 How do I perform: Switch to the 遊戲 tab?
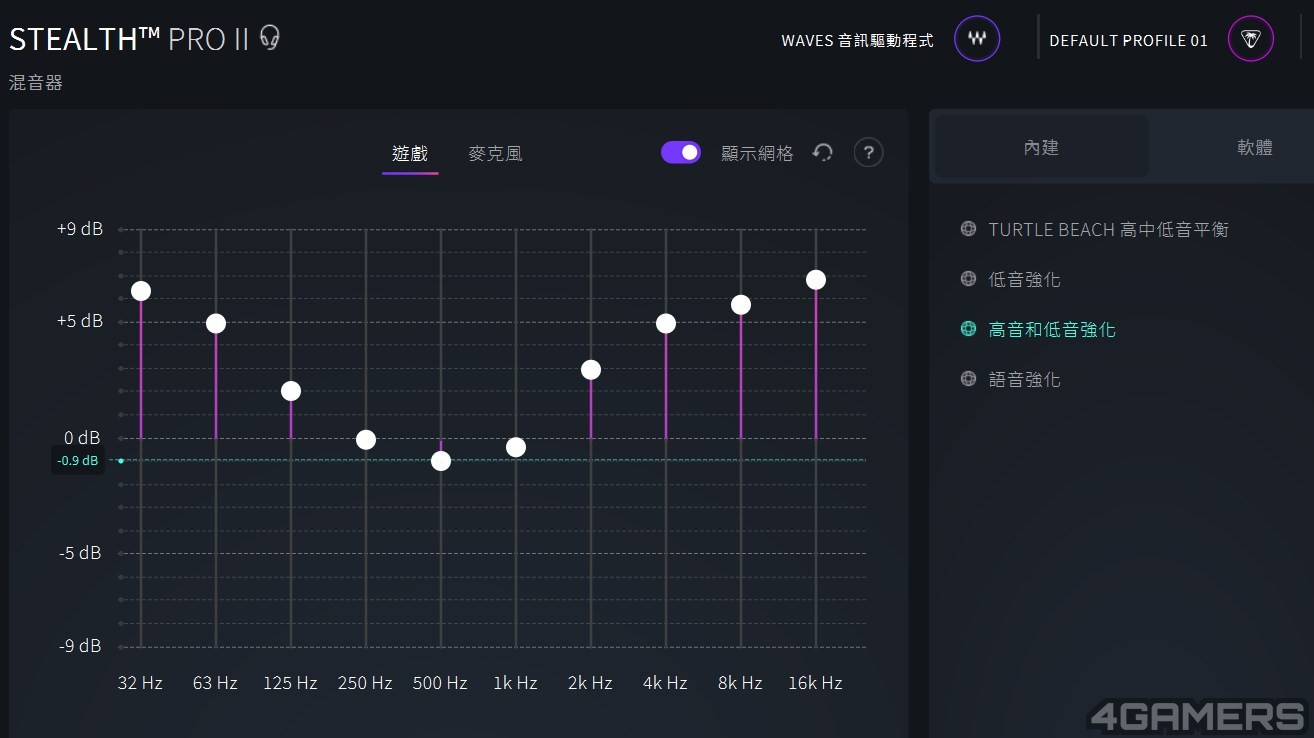point(410,154)
